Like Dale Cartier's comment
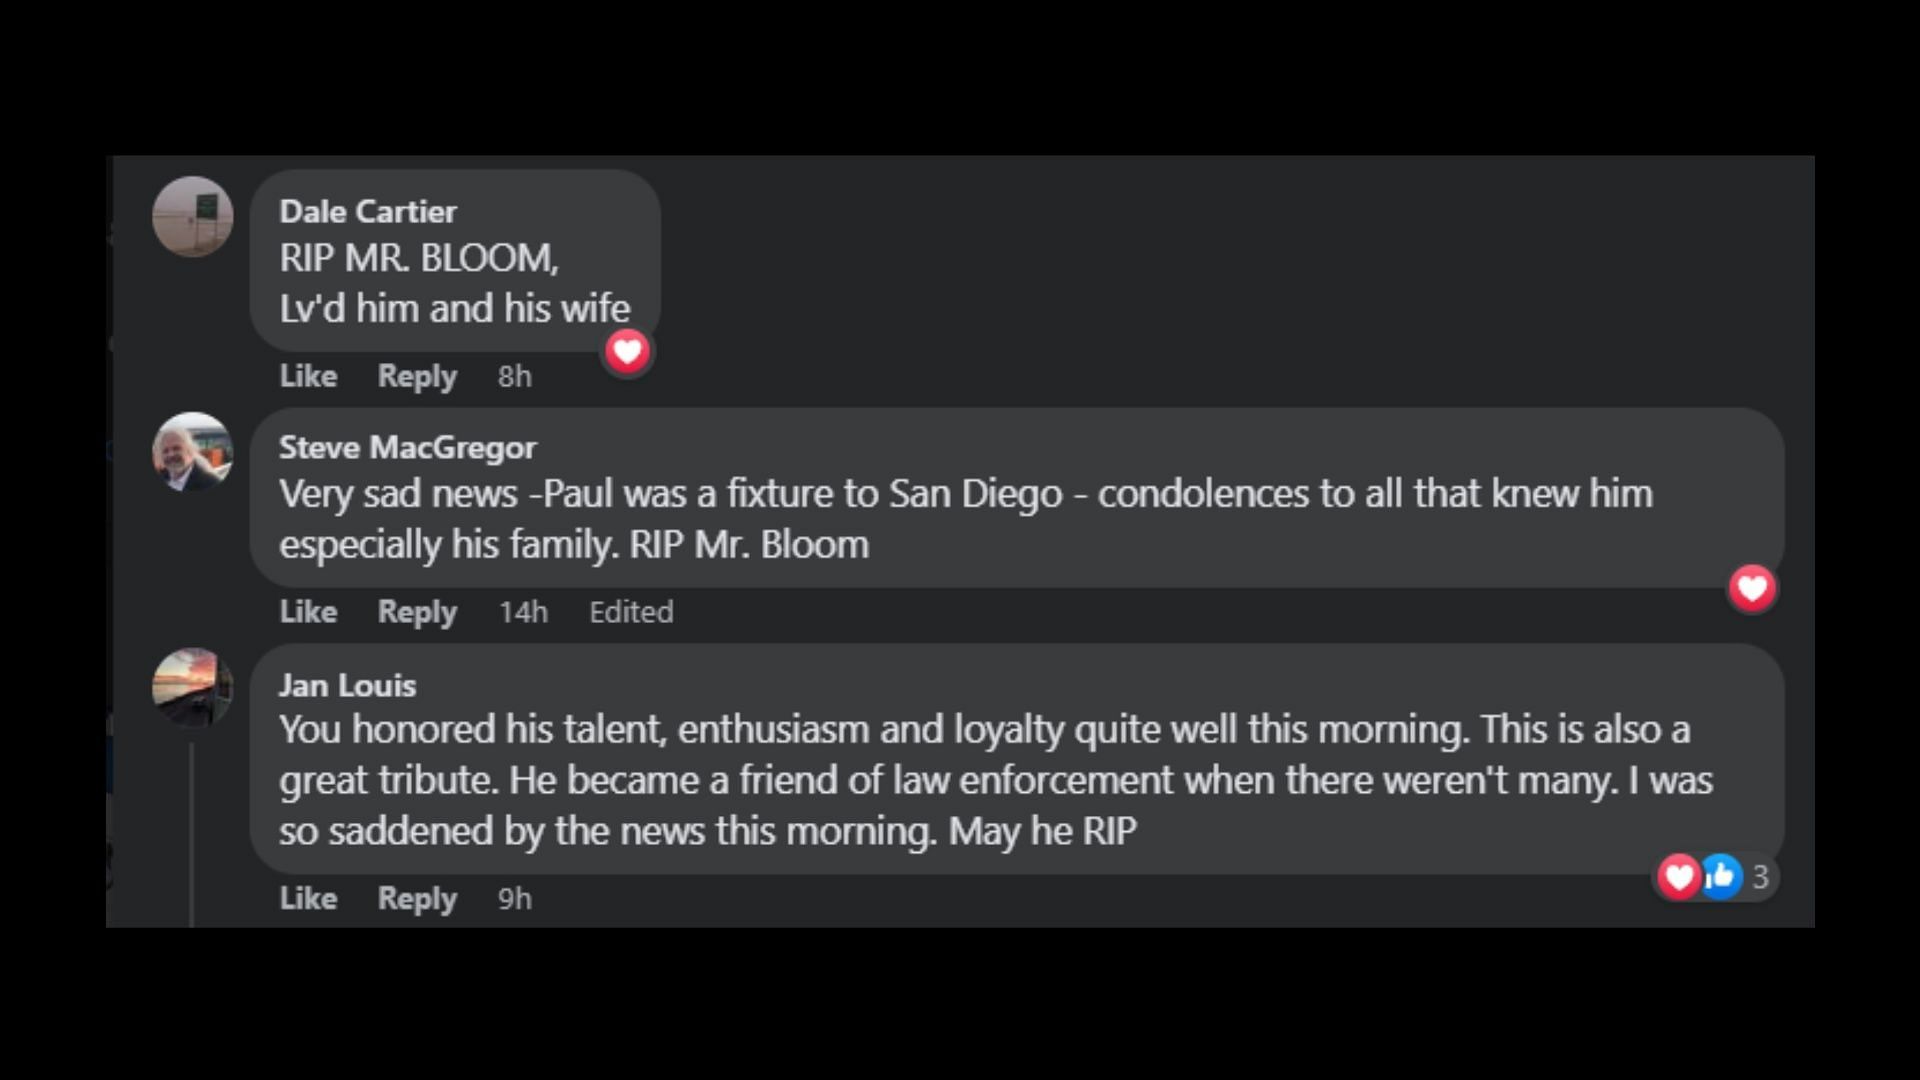The image size is (1920, 1080). tap(308, 376)
